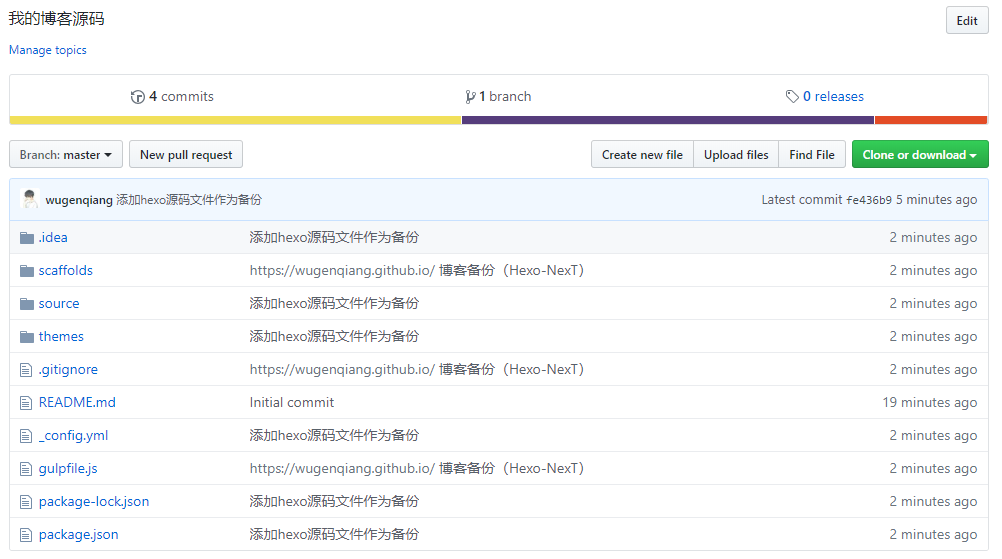
Task: Expand the Clone or download menu
Action: pyautogui.click(x=919, y=155)
